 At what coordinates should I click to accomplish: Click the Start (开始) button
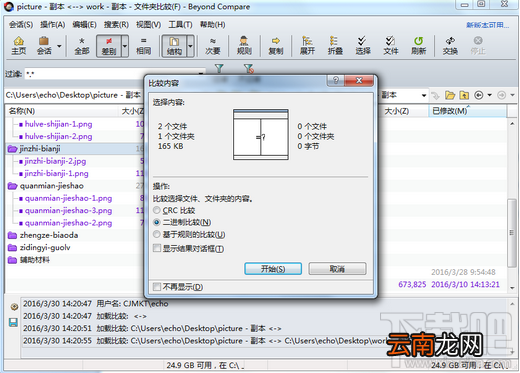click(273, 269)
